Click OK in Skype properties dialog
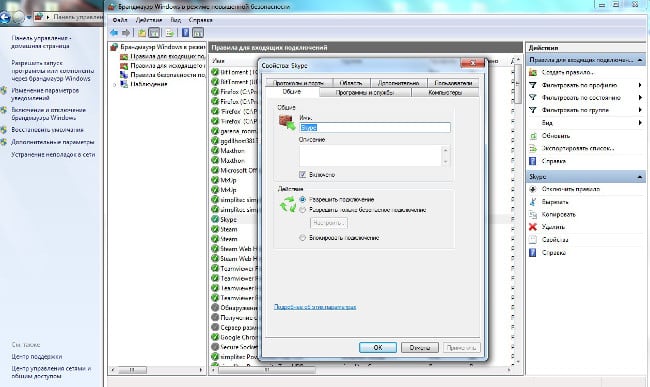The width and height of the screenshot is (650, 387). [378, 348]
